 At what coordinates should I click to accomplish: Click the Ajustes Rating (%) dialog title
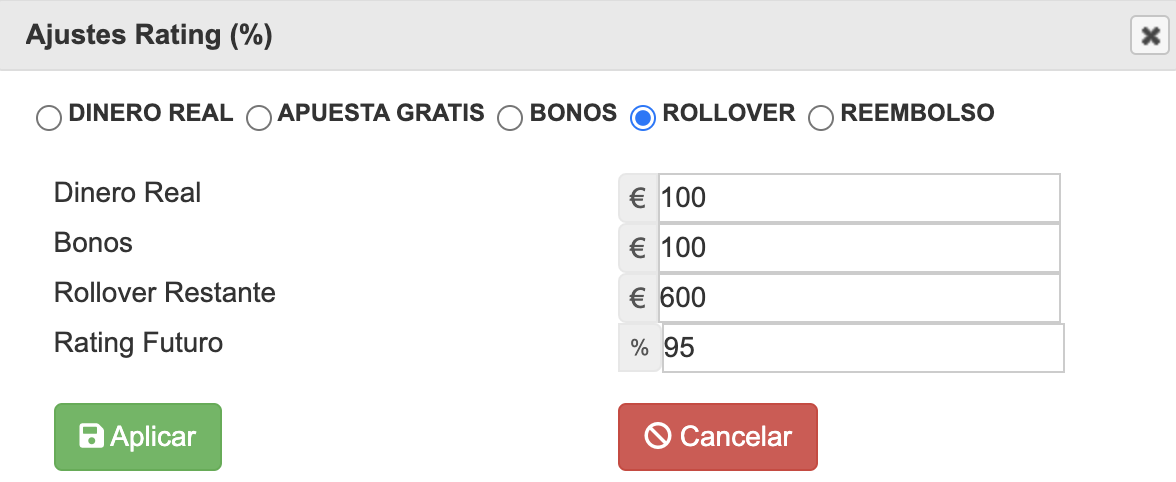[149, 36]
